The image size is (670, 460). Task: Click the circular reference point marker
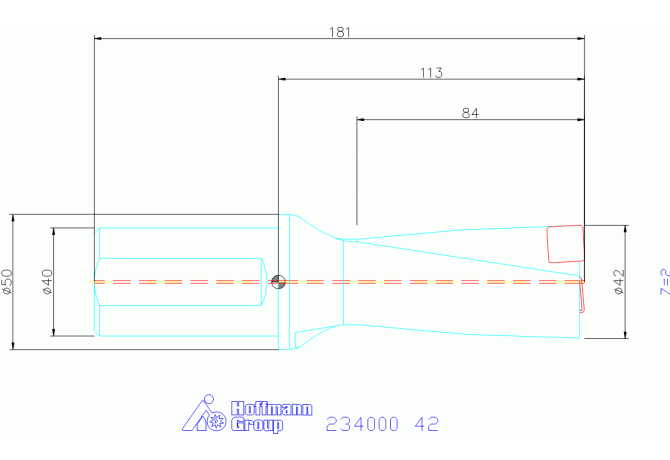[278, 281]
